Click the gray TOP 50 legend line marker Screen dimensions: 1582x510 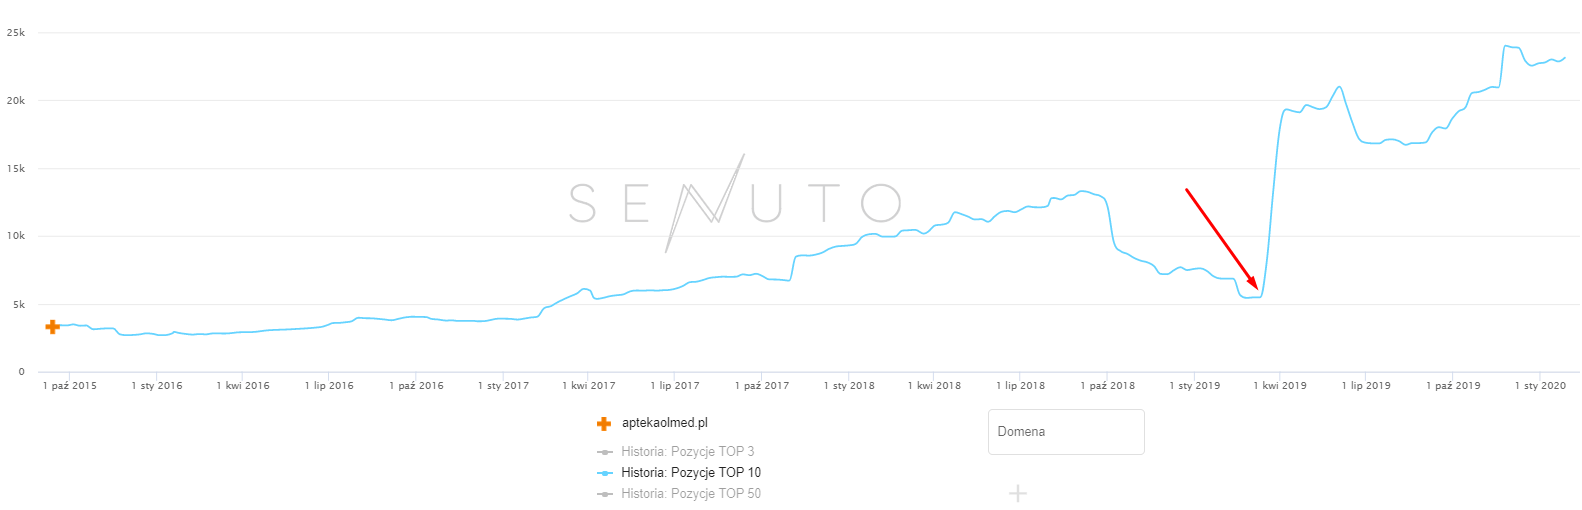[604, 494]
